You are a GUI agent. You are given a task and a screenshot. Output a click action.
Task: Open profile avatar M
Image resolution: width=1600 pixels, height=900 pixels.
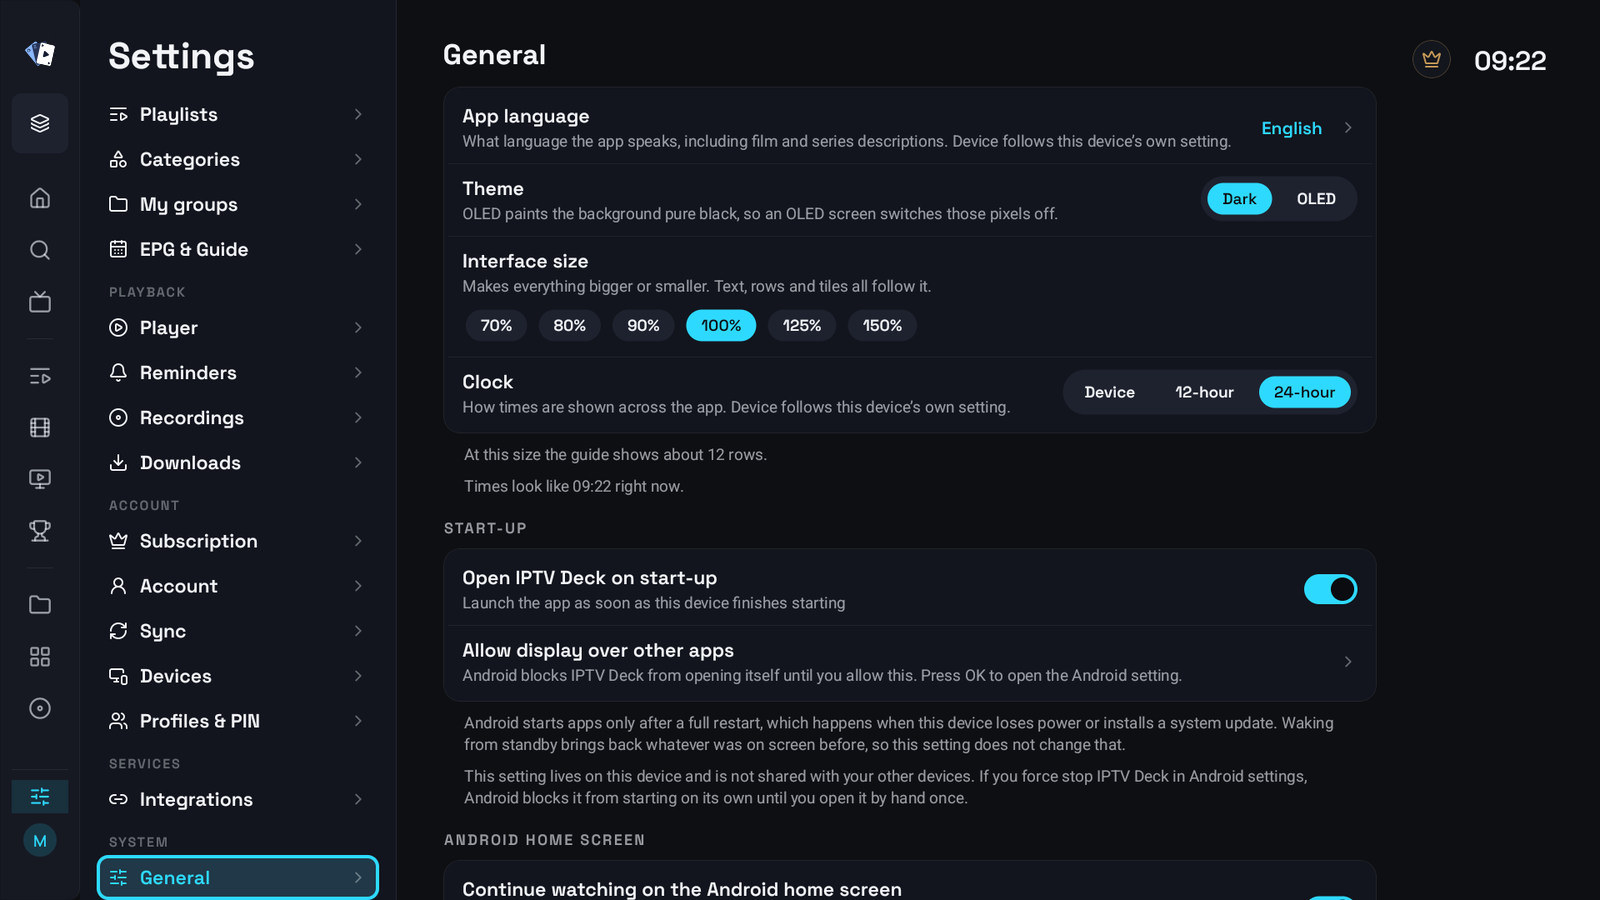coord(40,841)
